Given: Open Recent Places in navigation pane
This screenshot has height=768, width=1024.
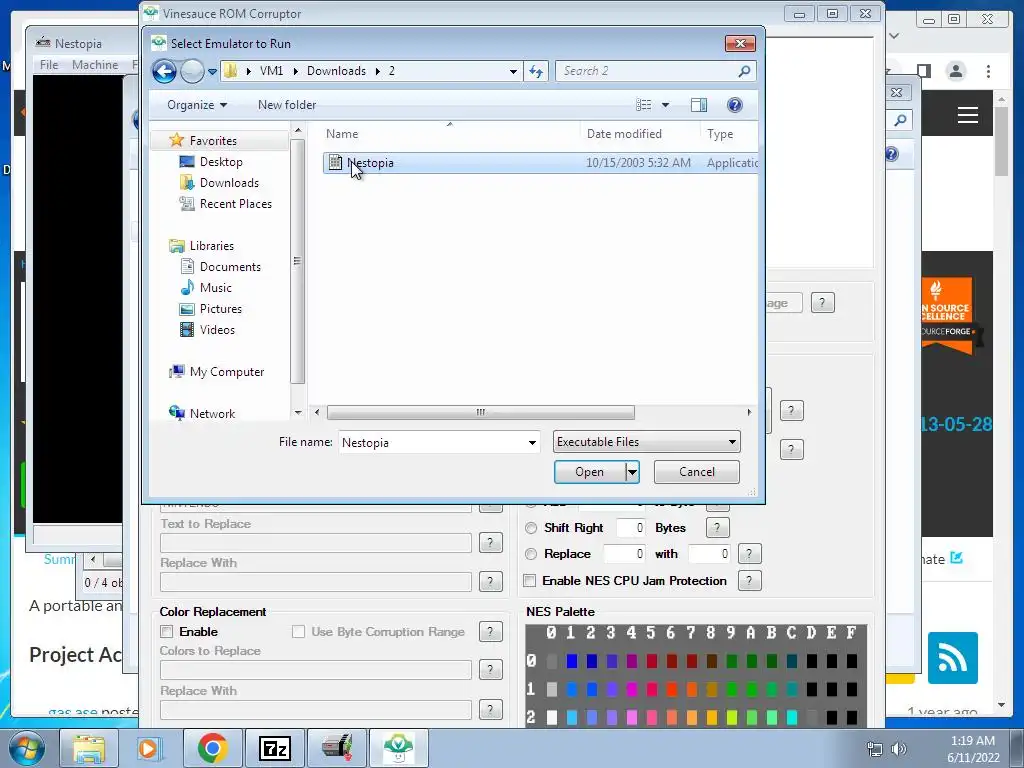Looking at the screenshot, I should pyautogui.click(x=235, y=204).
